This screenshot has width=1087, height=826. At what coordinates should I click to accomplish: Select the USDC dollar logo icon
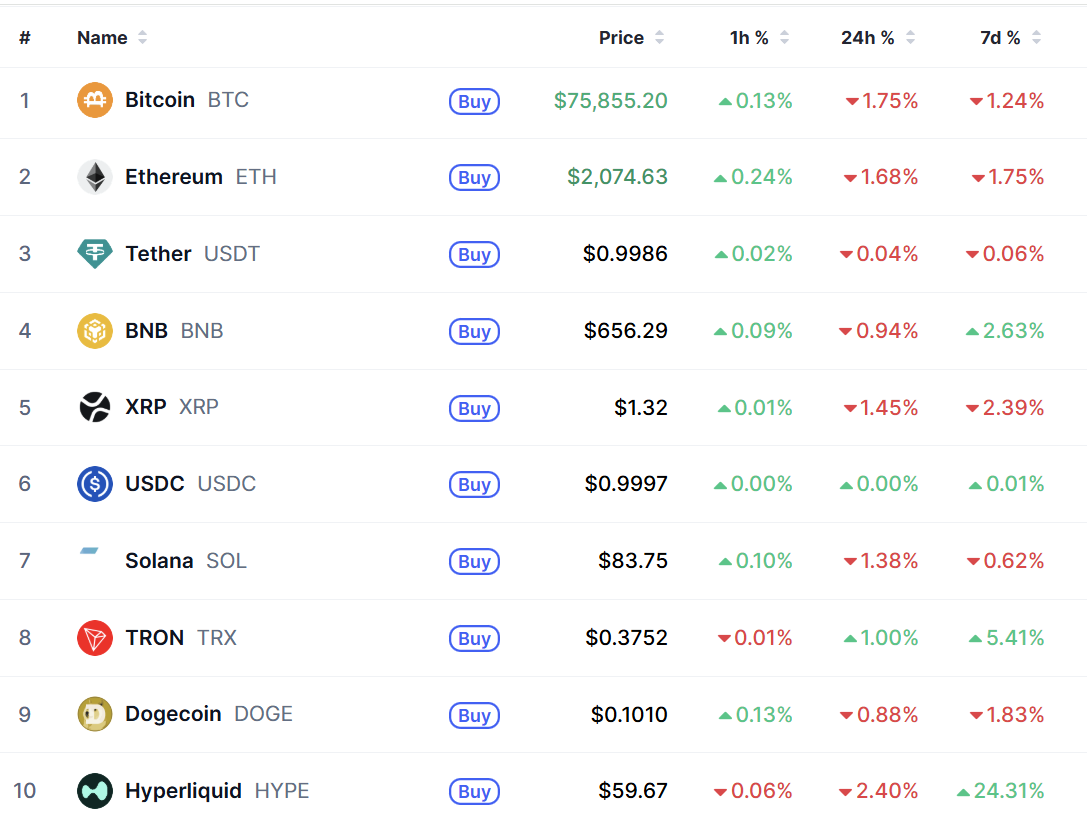[x=95, y=484]
